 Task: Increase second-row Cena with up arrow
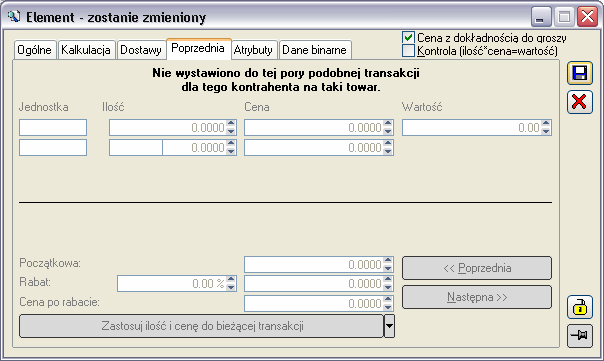(388, 144)
